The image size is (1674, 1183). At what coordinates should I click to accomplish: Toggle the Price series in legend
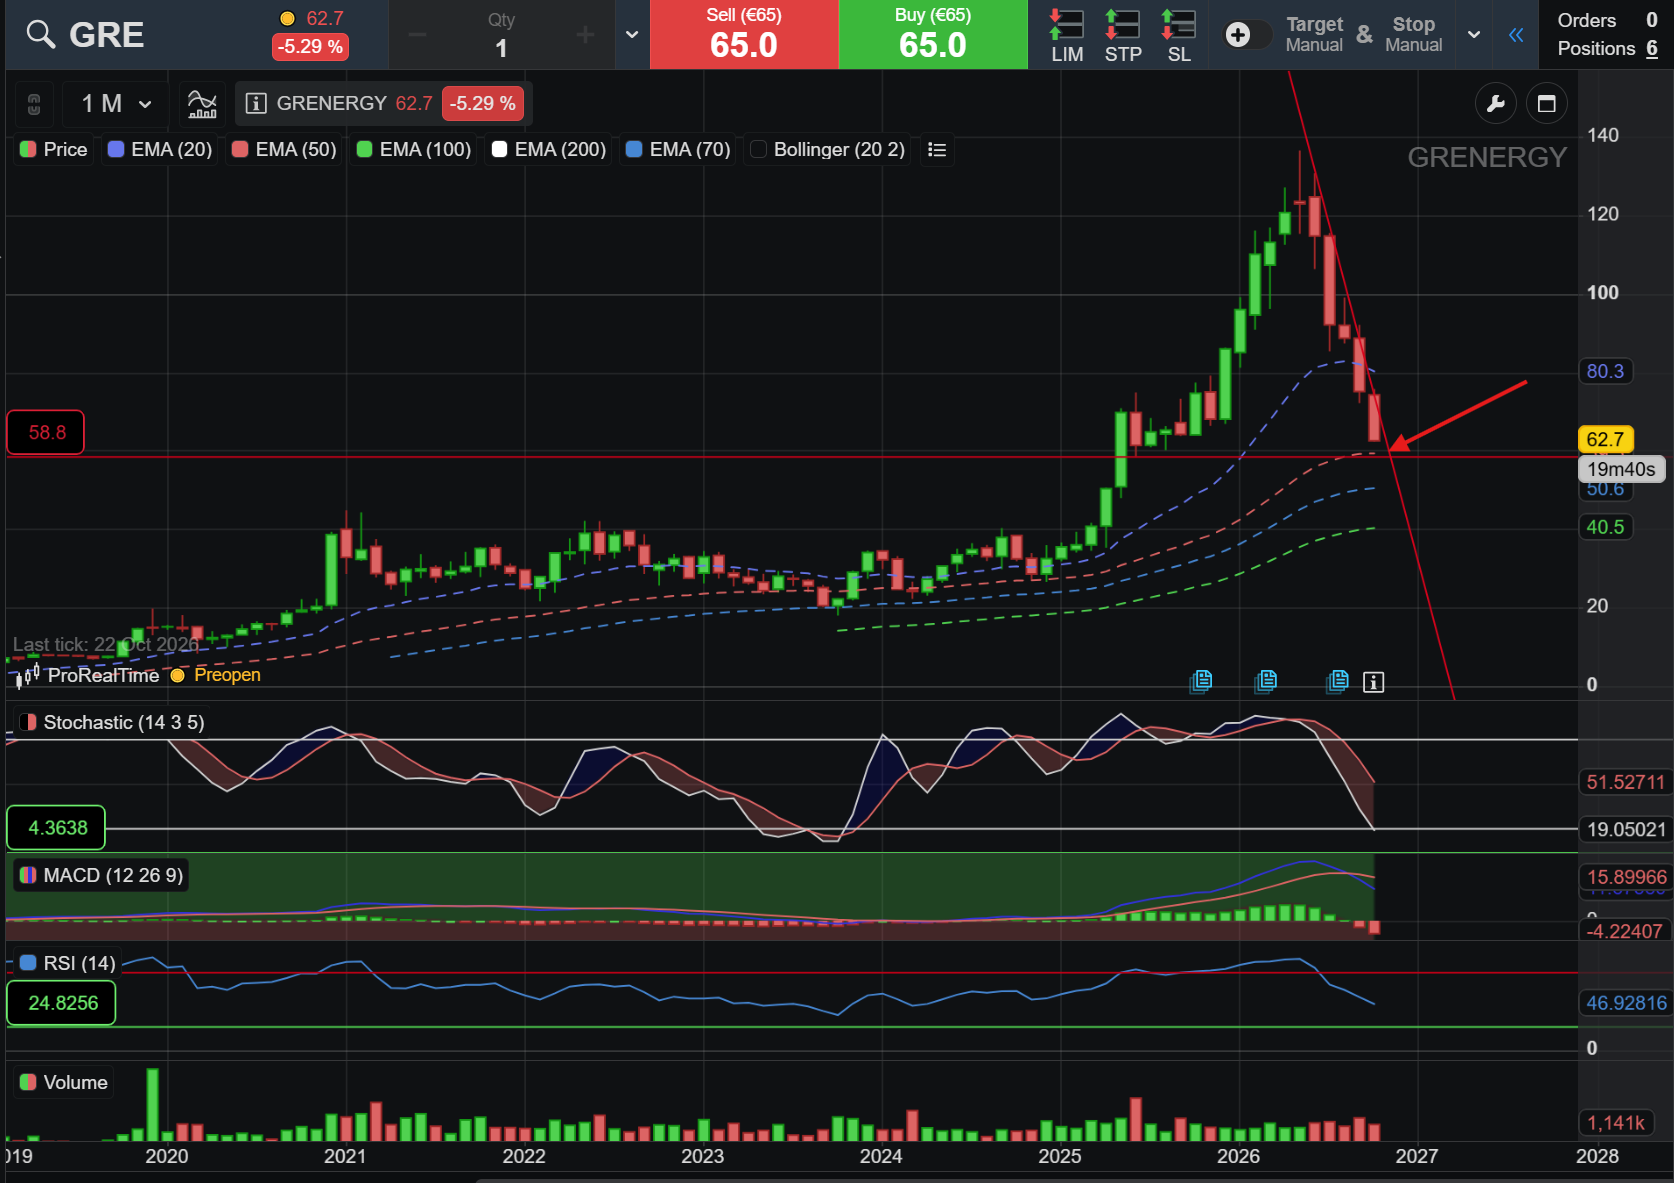(54, 150)
